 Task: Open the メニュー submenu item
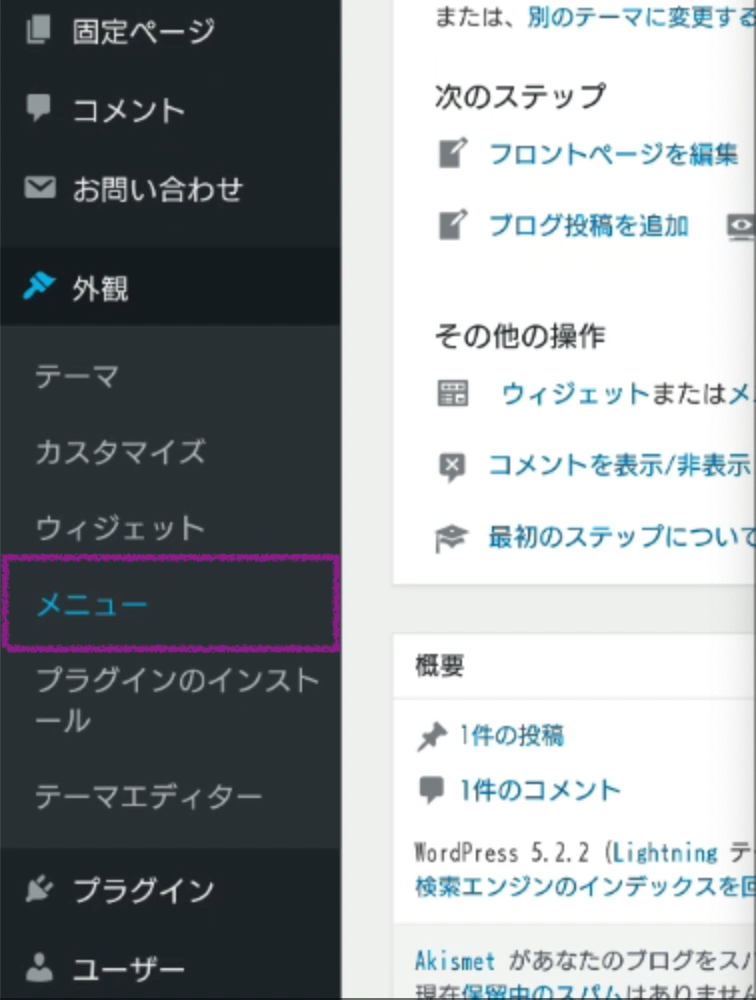point(92,605)
